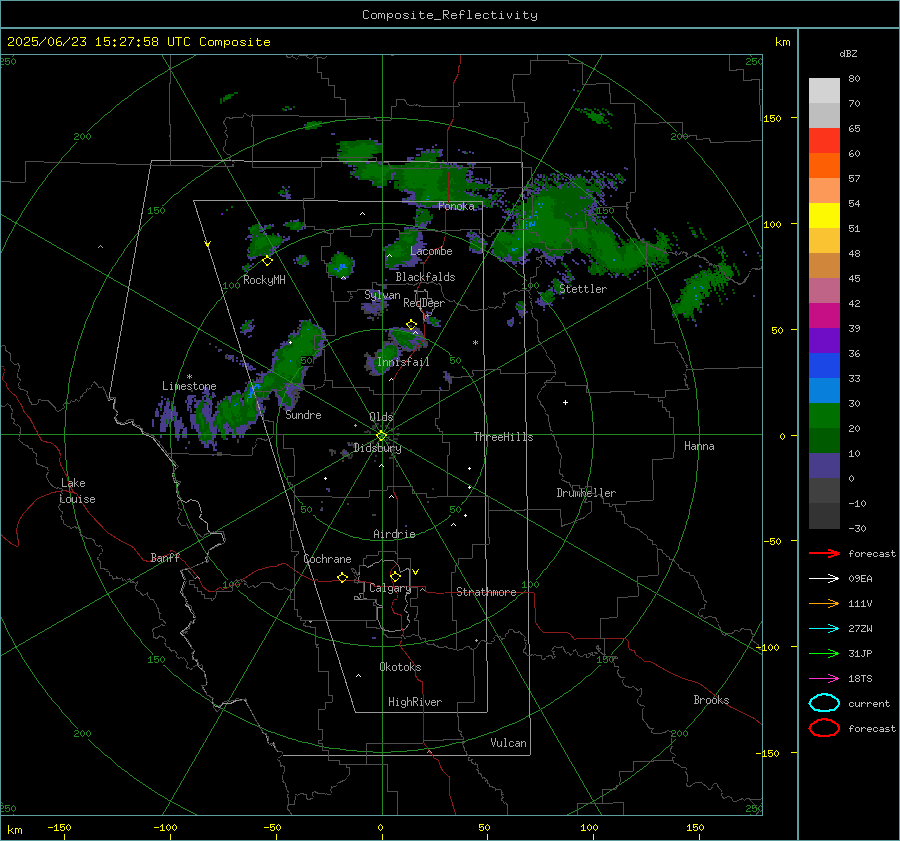This screenshot has height=841, width=900.
Task: Click the red forecast ellipse icon
Action: pyautogui.click(x=824, y=728)
